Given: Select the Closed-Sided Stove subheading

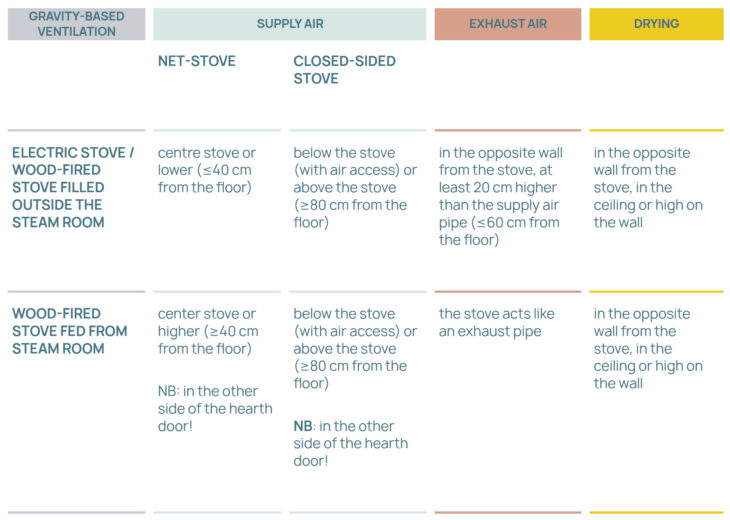Looking at the screenshot, I should coord(344,69).
